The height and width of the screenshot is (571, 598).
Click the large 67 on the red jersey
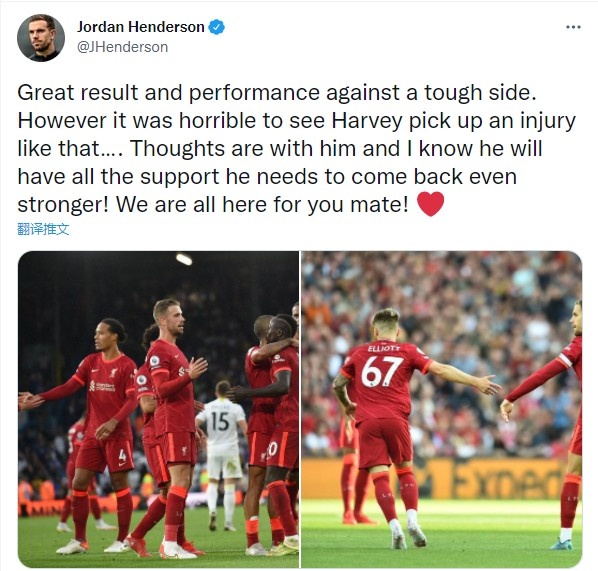(x=381, y=371)
